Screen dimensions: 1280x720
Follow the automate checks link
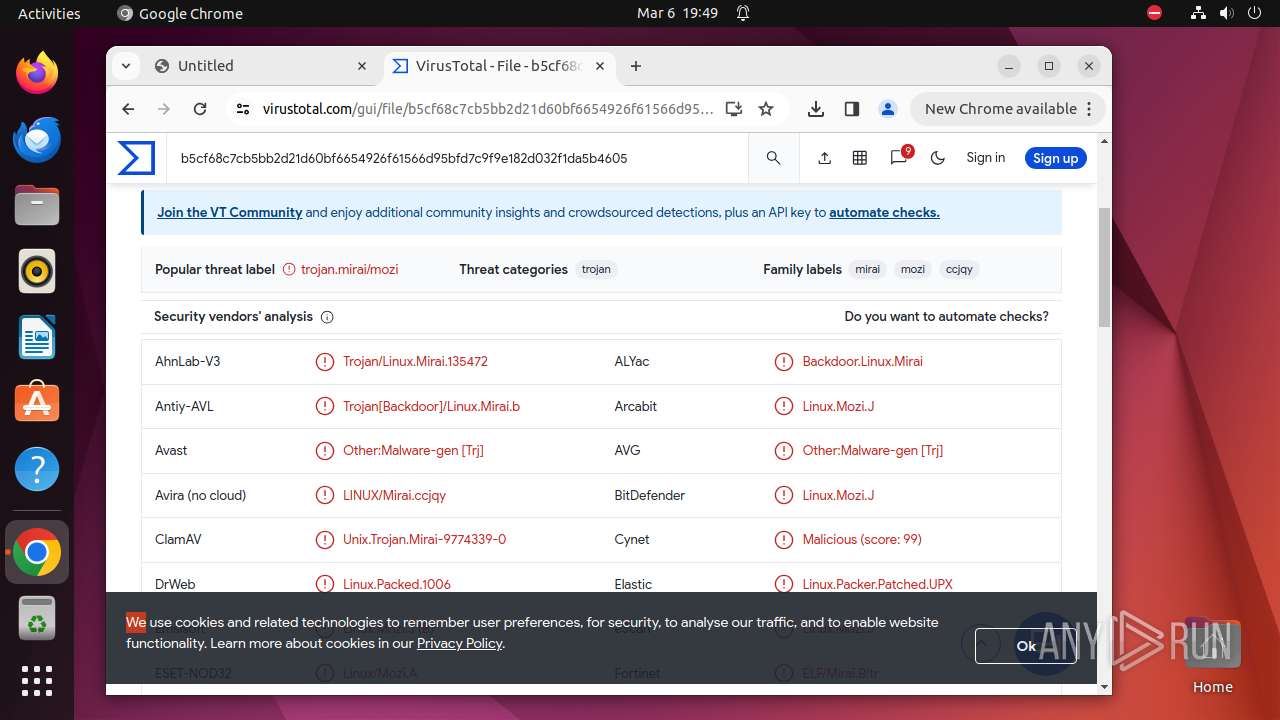pyautogui.click(x=884, y=212)
